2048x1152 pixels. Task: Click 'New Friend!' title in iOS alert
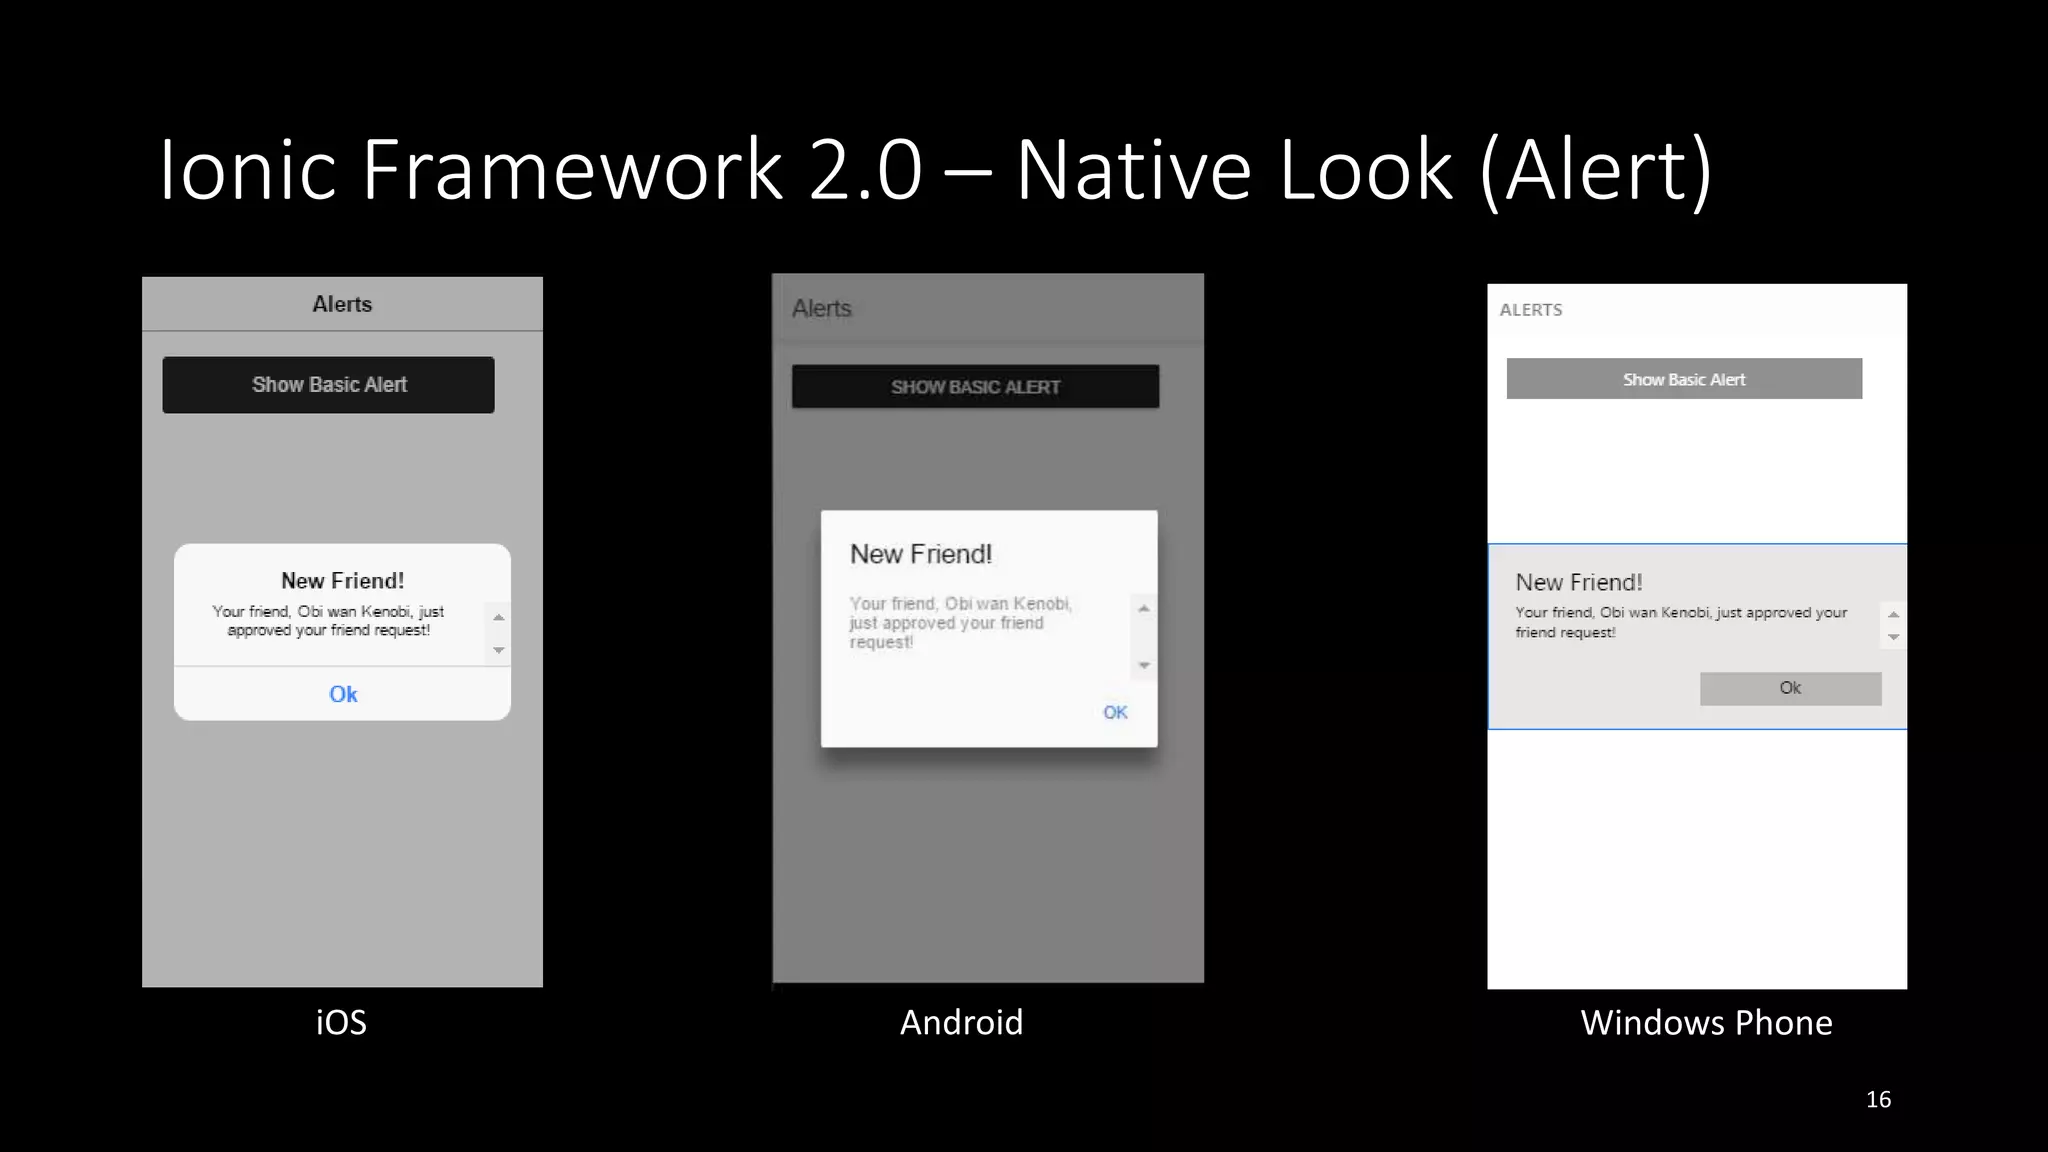[x=342, y=581]
